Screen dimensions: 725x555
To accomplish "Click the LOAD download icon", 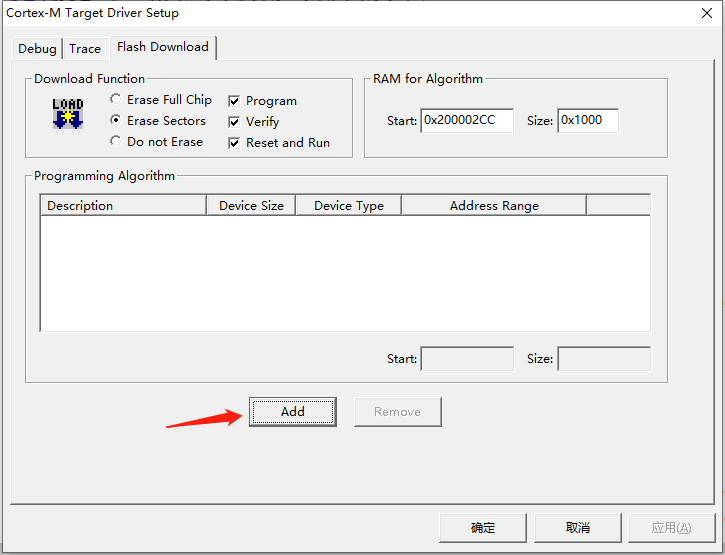I will point(68,113).
